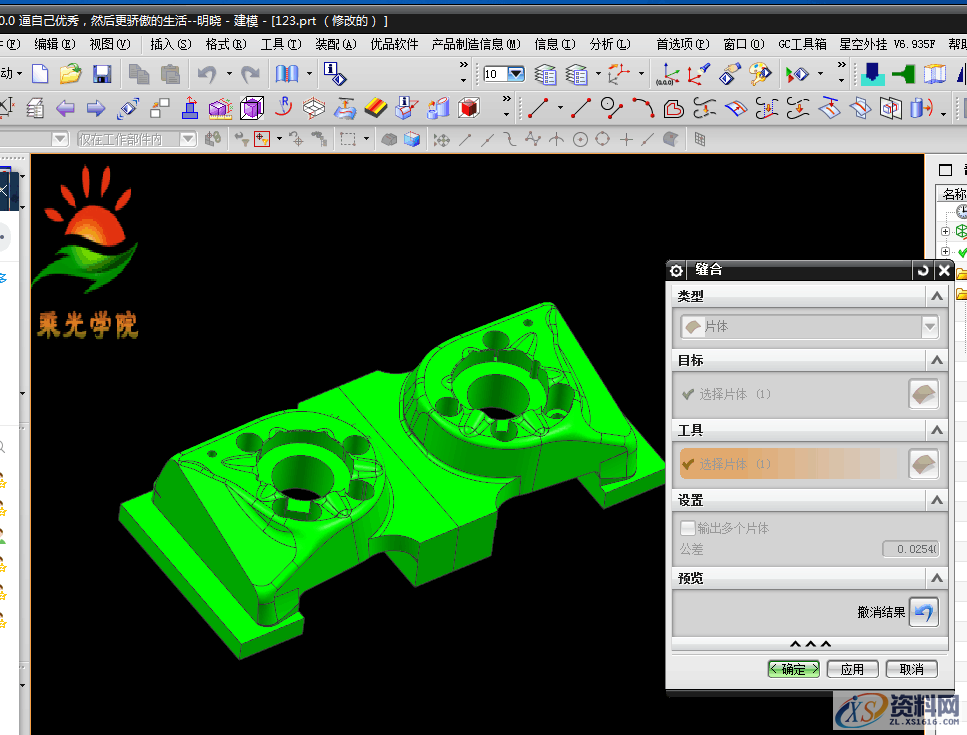The image size is (967, 735).
Task: Click the undo result preview icon
Action: (x=923, y=612)
